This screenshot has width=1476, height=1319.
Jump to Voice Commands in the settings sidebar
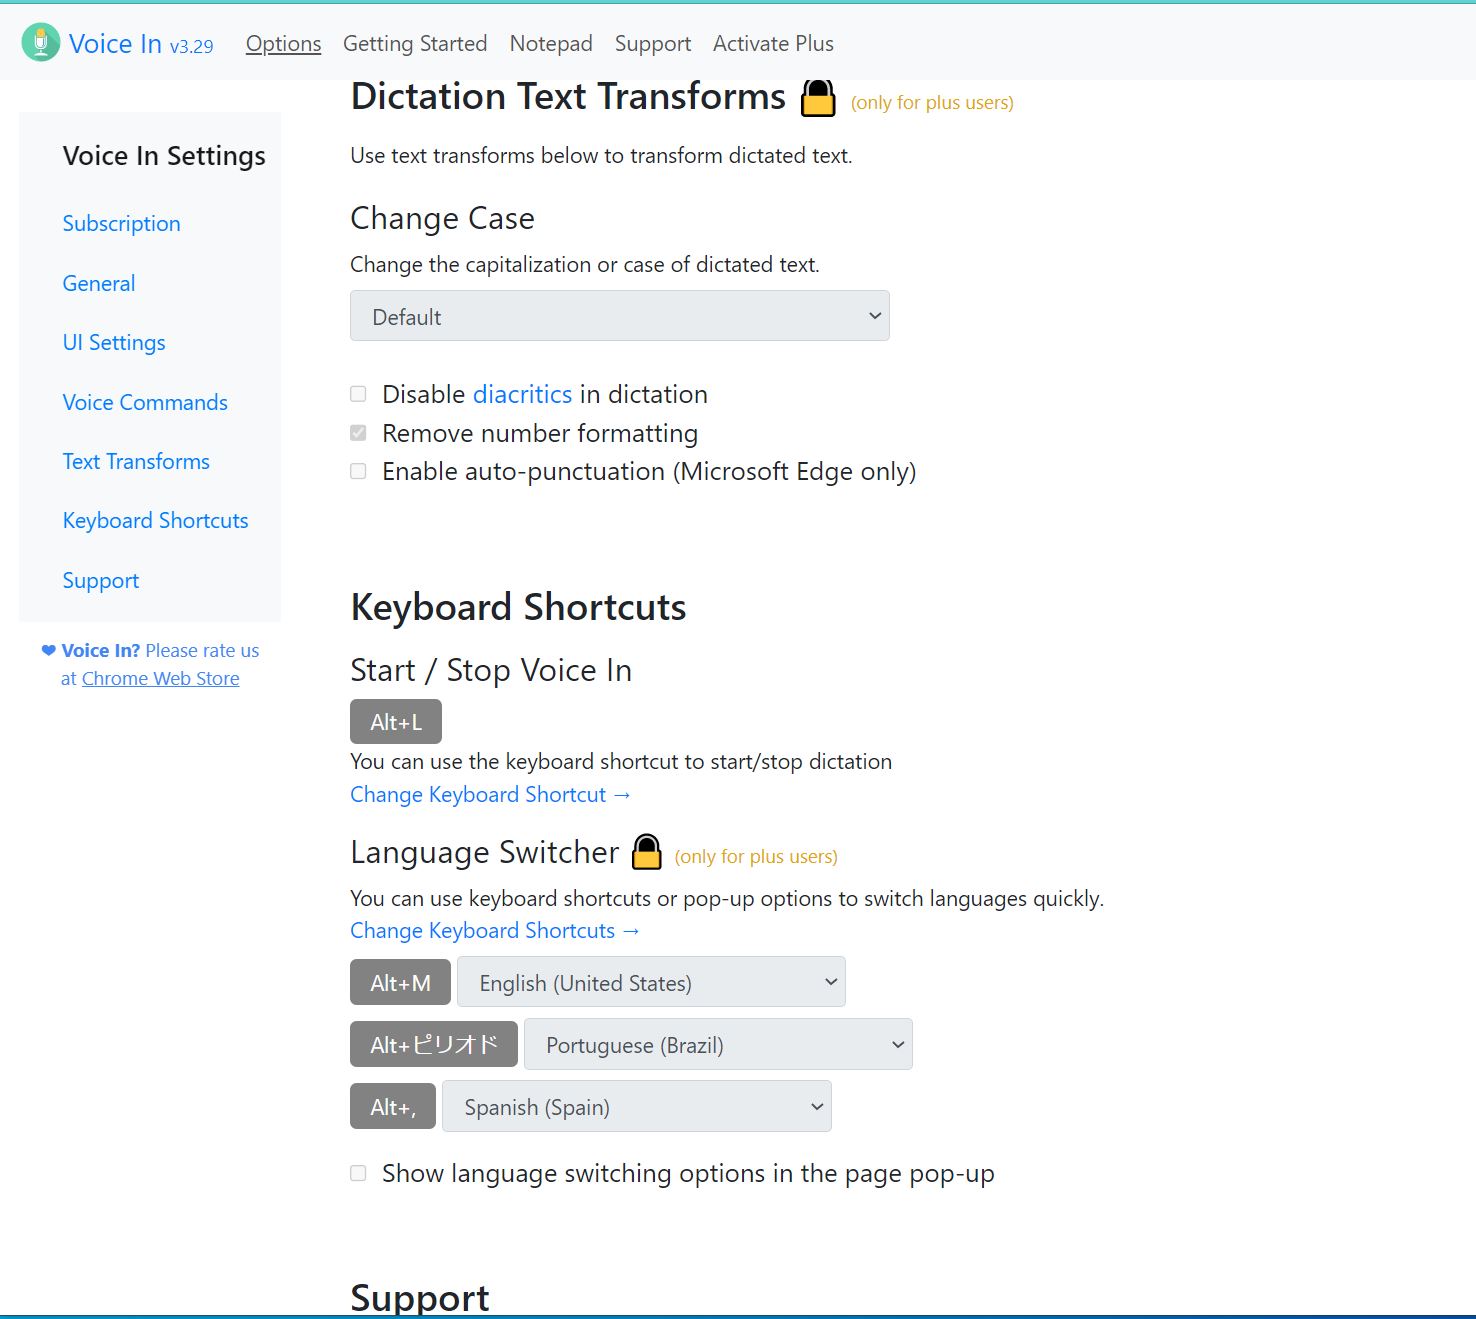point(145,402)
